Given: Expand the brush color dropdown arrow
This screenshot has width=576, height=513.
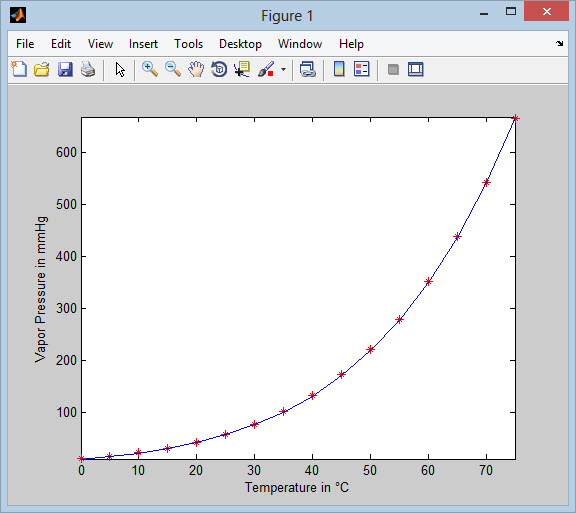Looking at the screenshot, I should click(283, 69).
